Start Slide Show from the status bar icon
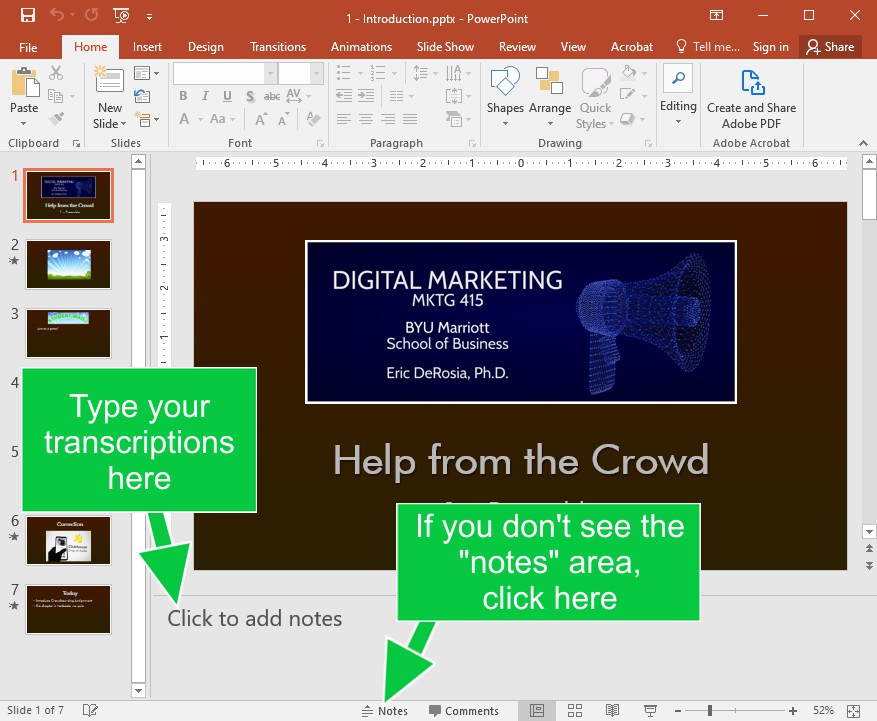877x721 pixels. (650, 710)
